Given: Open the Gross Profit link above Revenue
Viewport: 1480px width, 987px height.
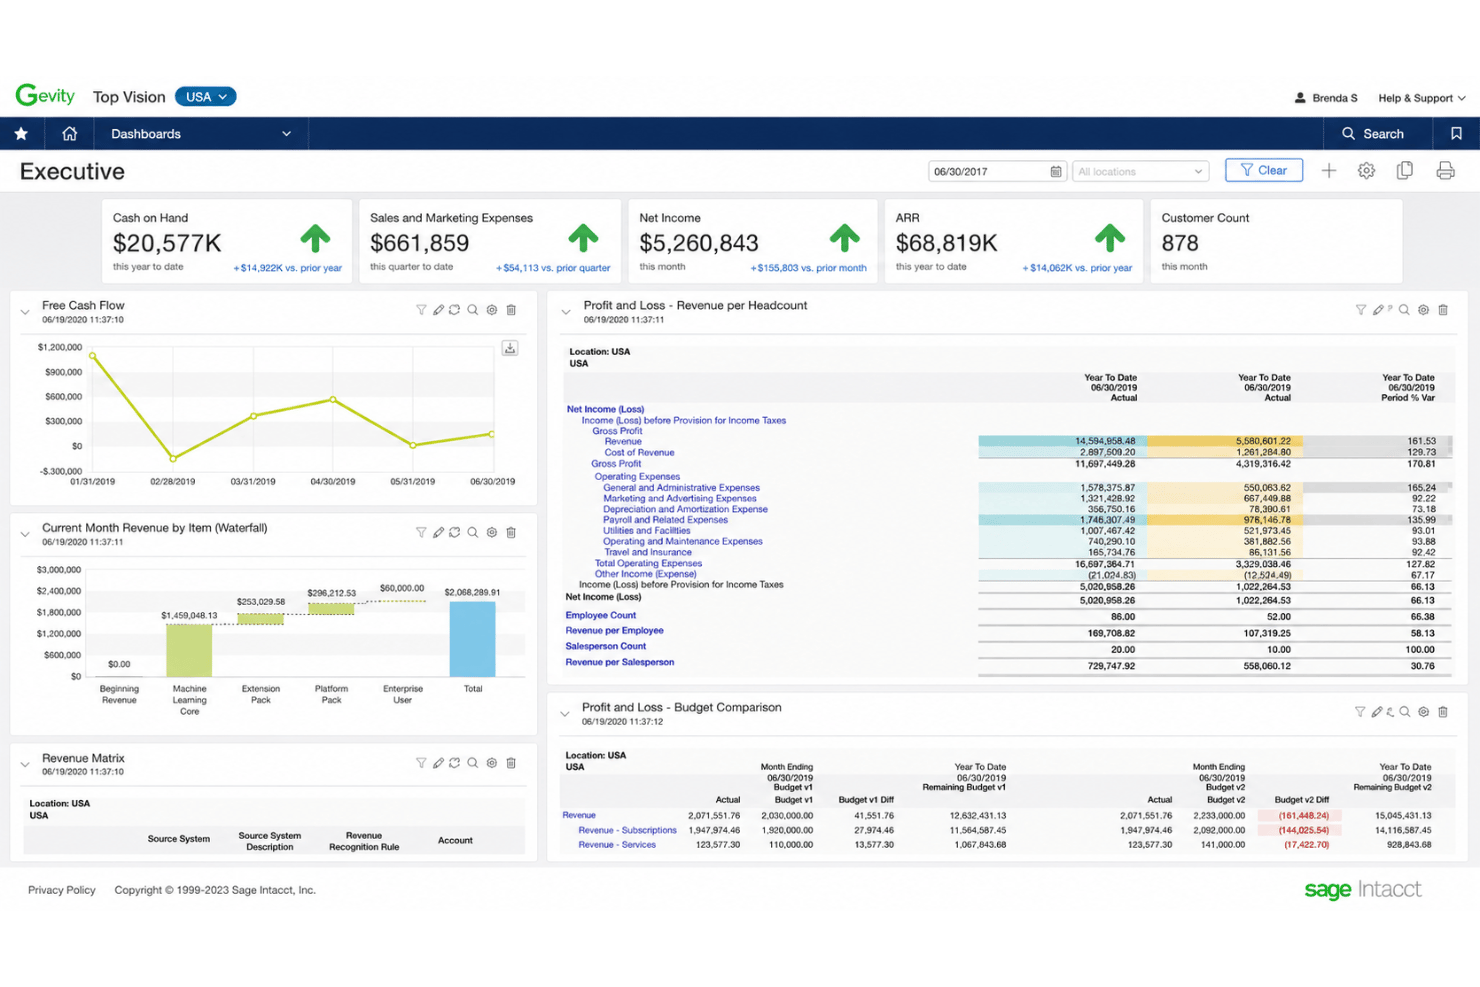Looking at the screenshot, I should (617, 431).
